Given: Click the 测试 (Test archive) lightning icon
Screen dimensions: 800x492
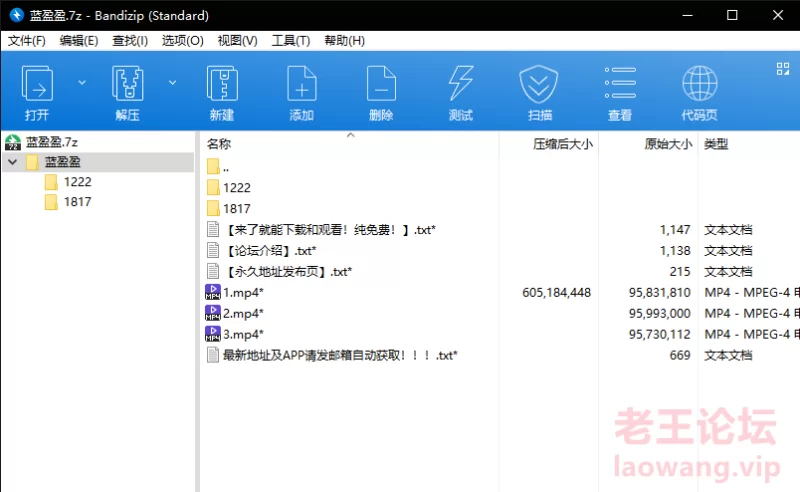Looking at the screenshot, I should [x=461, y=84].
